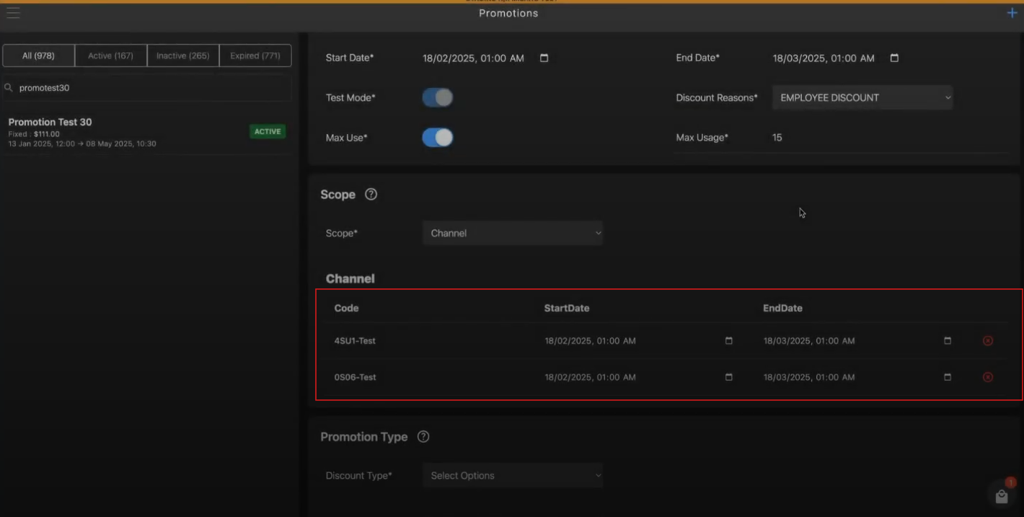Toggle the Max Use switch
This screenshot has width=1024, height=517.
click(438, 138)
